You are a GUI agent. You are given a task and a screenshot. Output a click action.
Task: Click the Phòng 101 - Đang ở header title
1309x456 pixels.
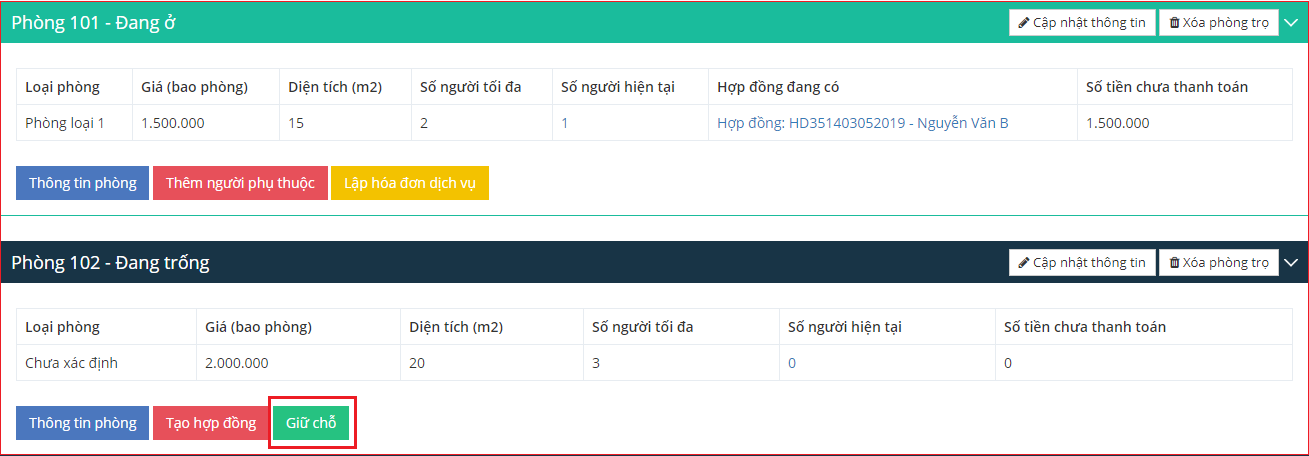pyautogui.click(x=94, y=22)
